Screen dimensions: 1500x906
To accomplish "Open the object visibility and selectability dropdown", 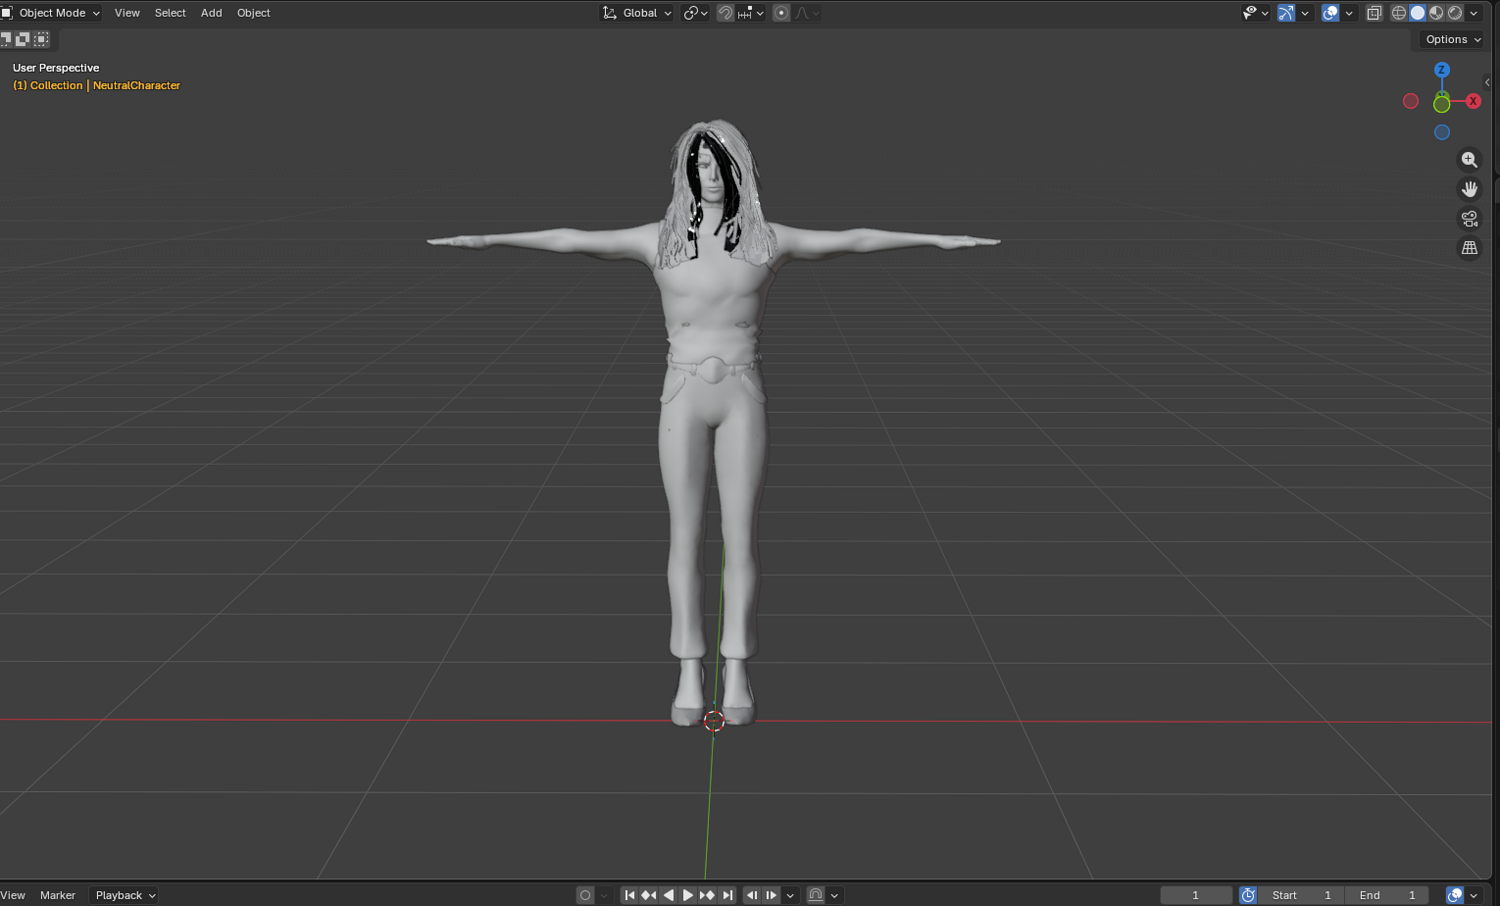I will click(x=1255, y=13).
